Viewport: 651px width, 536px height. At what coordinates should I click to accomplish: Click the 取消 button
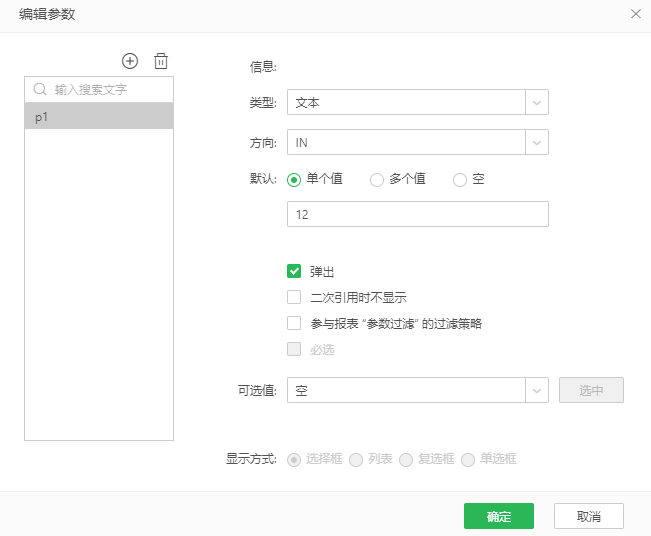pyautogui.click(x=589, y=516)
